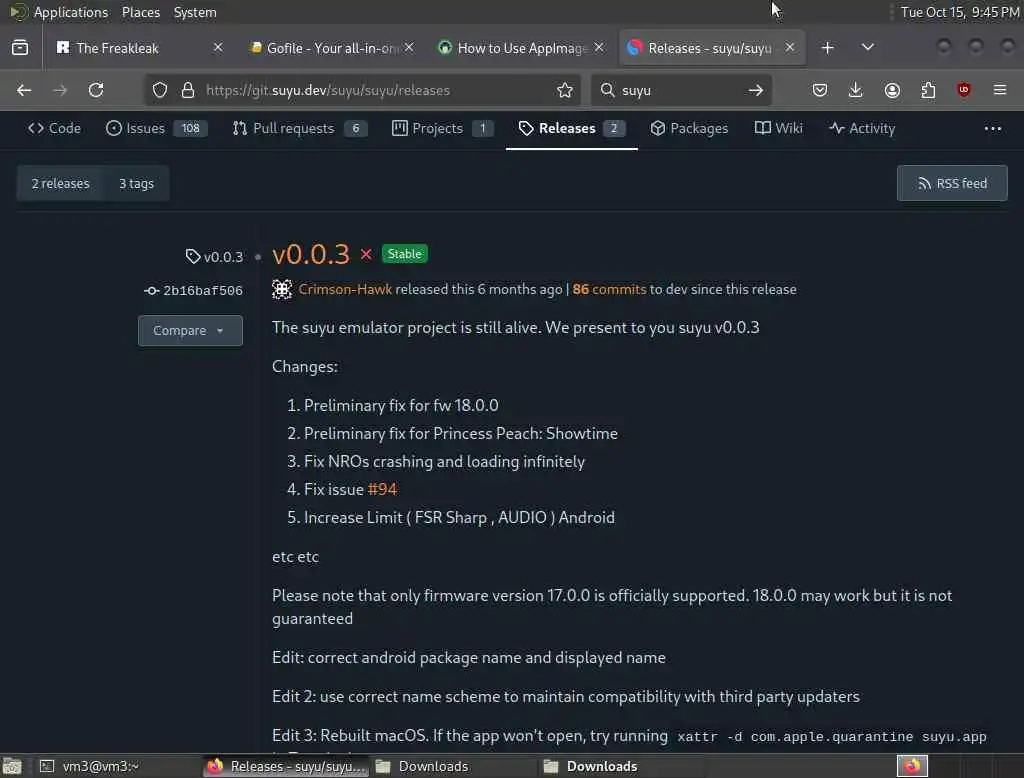
Task: Select the 2 releases button
Action: click(x=61, y=184)
